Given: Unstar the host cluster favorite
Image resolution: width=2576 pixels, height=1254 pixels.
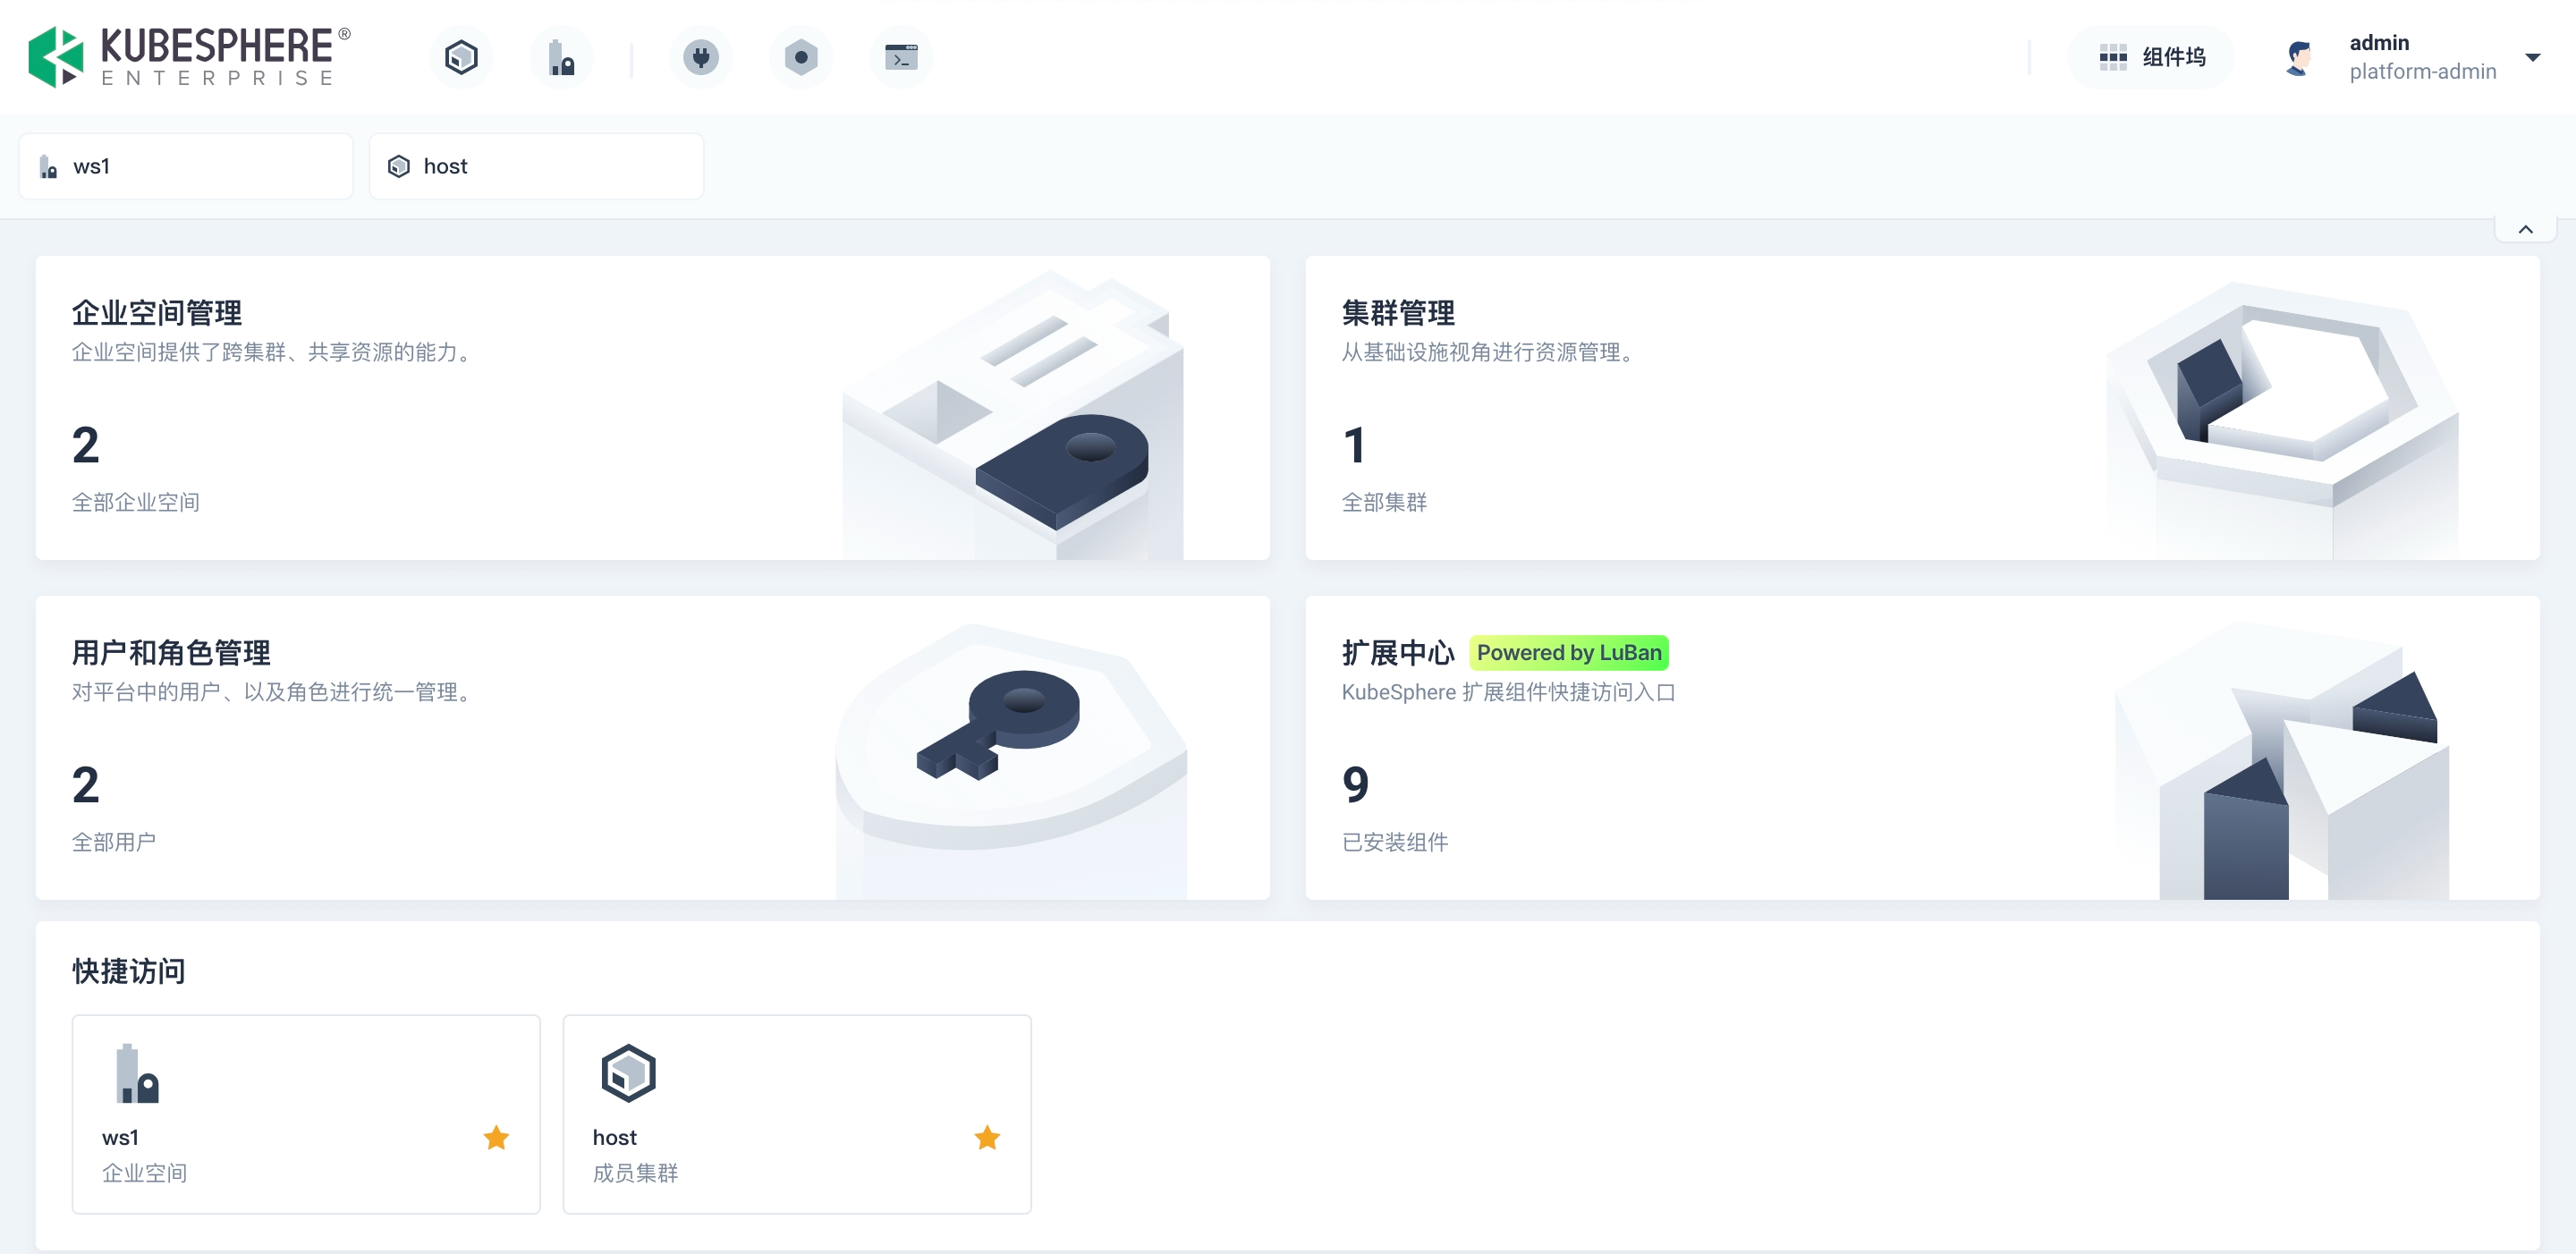Looking at the screenshot, I should [x=987, y=1137].
